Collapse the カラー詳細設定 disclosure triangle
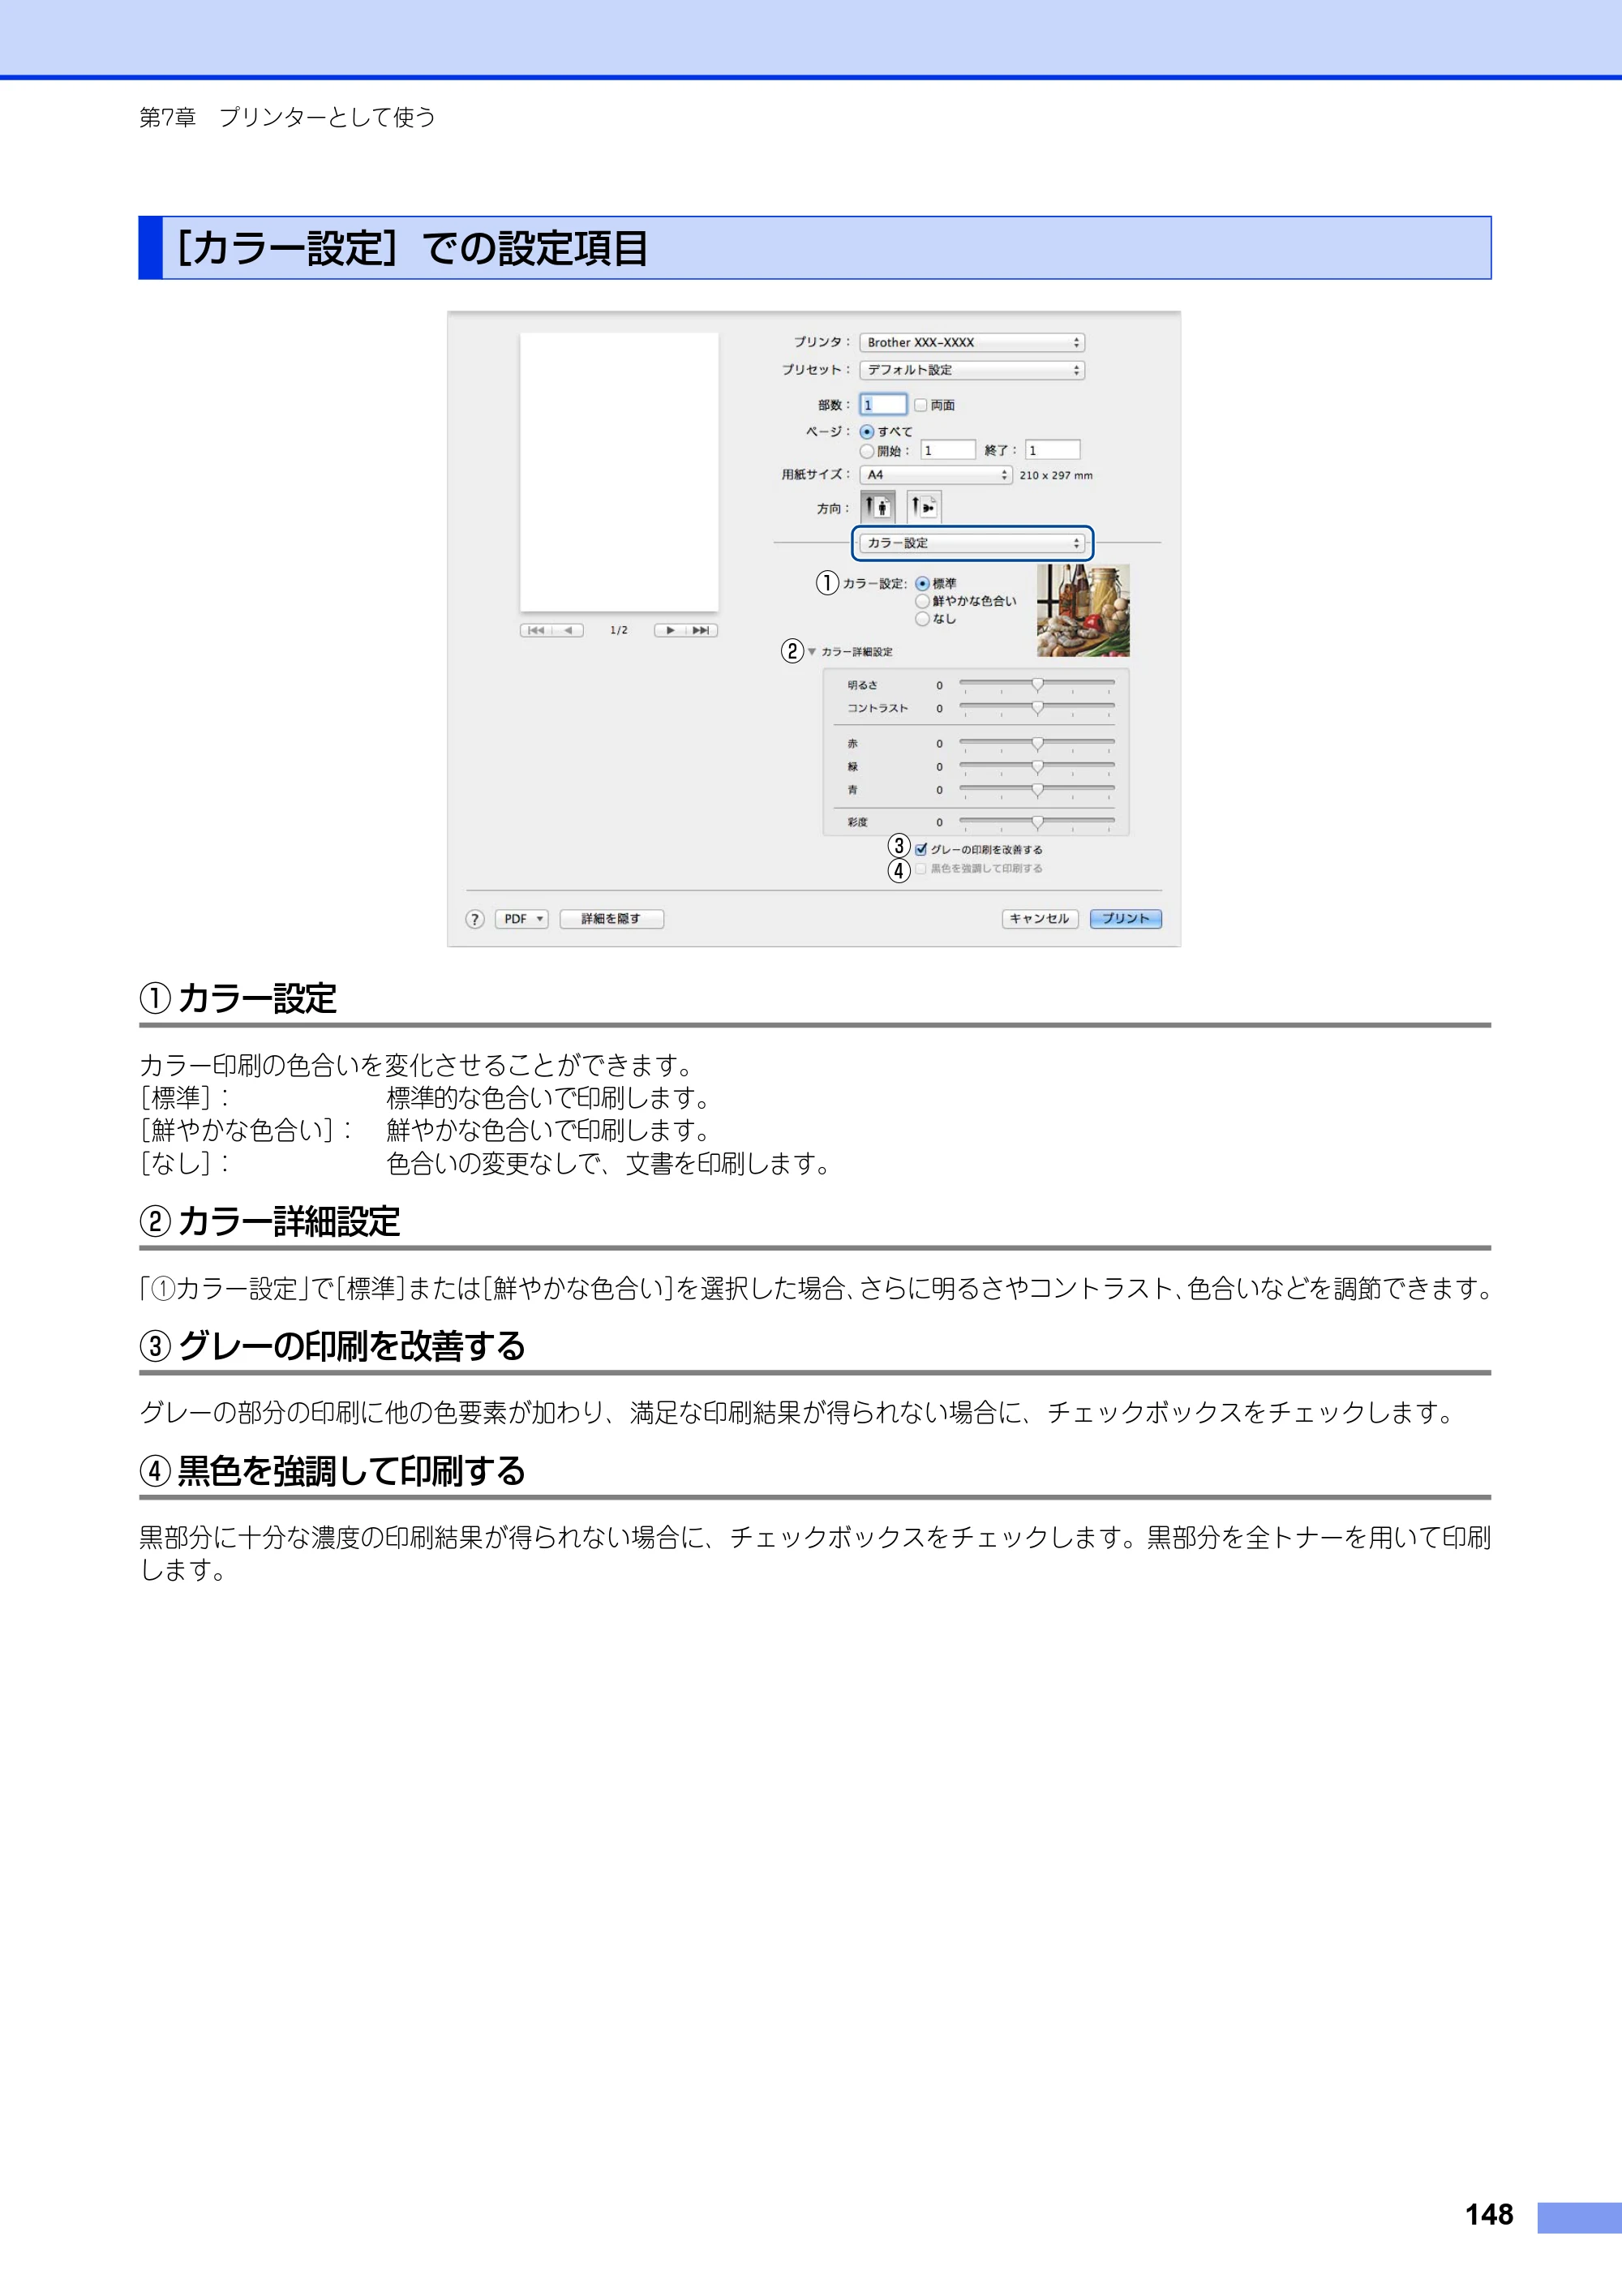Screen dimensions: 1622x2296 pyautogui.click(x=812, y=652)
